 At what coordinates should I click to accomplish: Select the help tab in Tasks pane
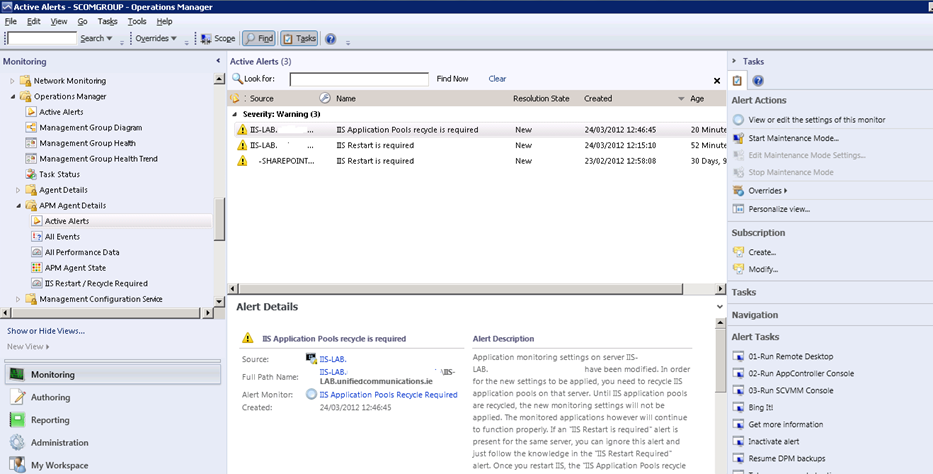757,81
